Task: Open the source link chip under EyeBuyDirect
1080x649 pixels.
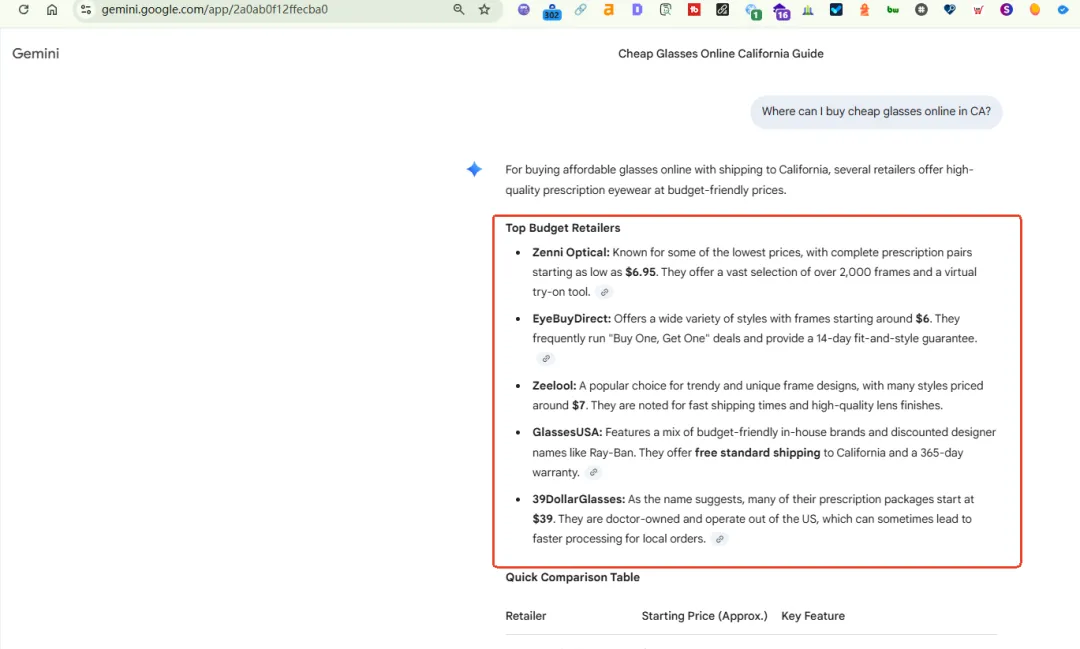Action: (x=546, y=359)
